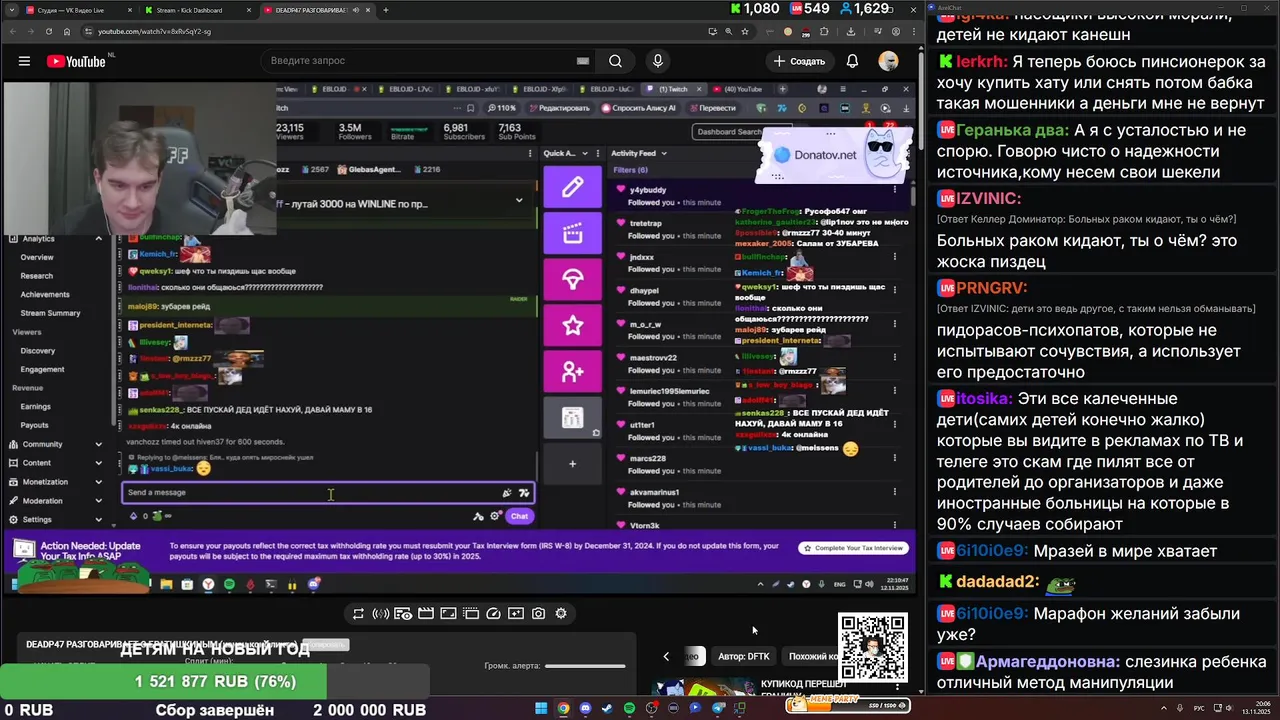
Task: Collapse the Analytics sidebar section
Action: [98, 239]
